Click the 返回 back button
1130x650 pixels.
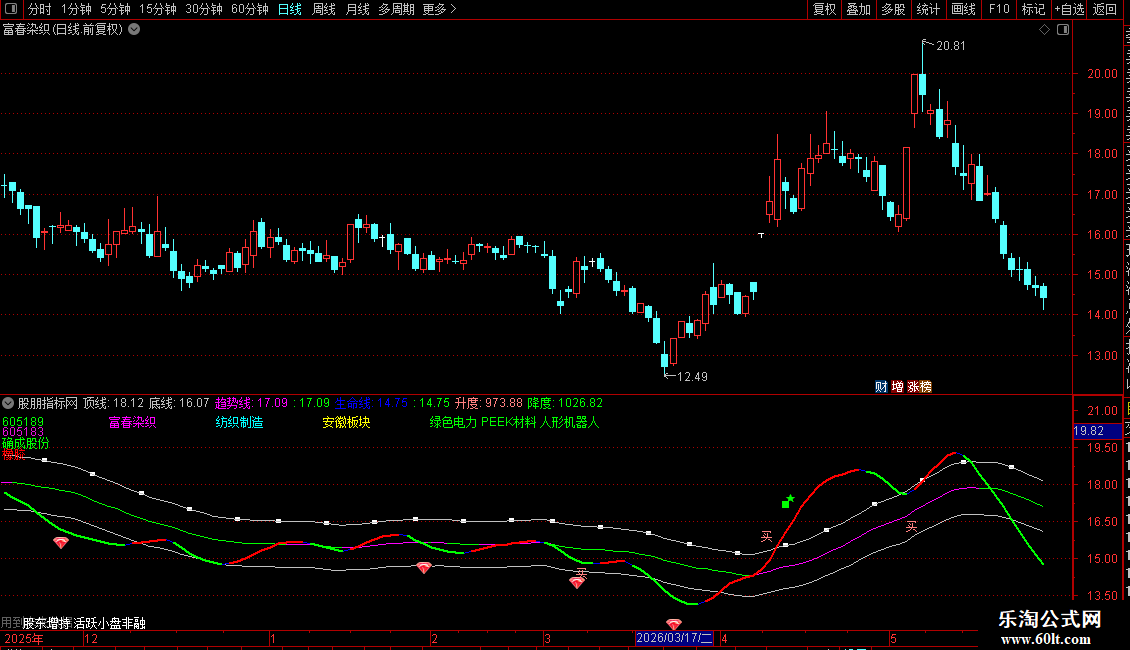point(1105,9)
